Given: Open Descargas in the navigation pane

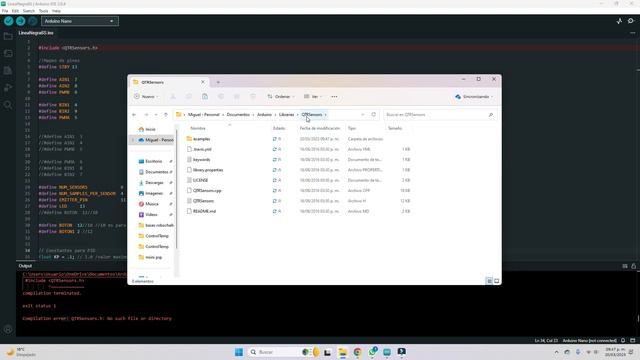Looking at the screenshot, I should [154, 182].
